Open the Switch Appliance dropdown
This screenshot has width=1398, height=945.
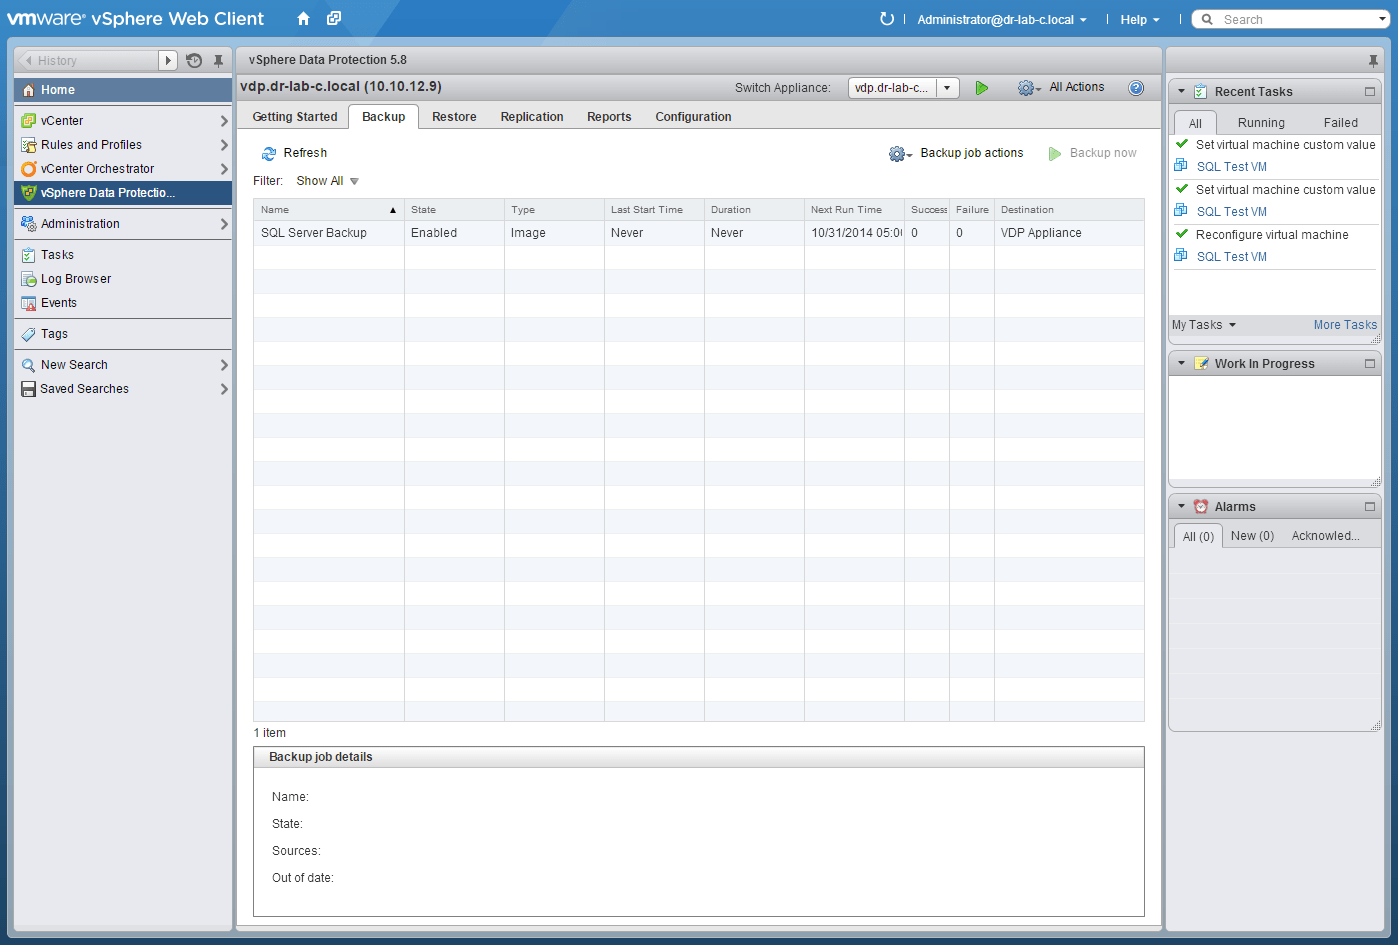pos(947,87)
